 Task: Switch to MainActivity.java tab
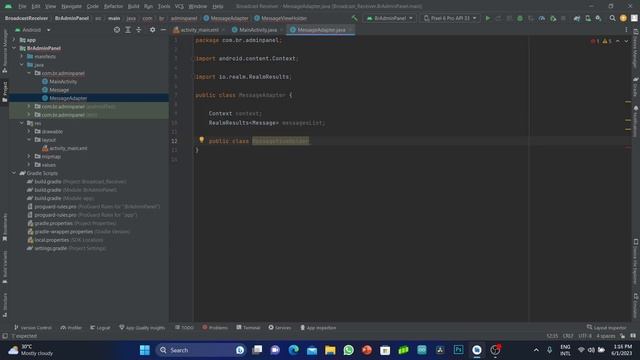pos(257,30)
